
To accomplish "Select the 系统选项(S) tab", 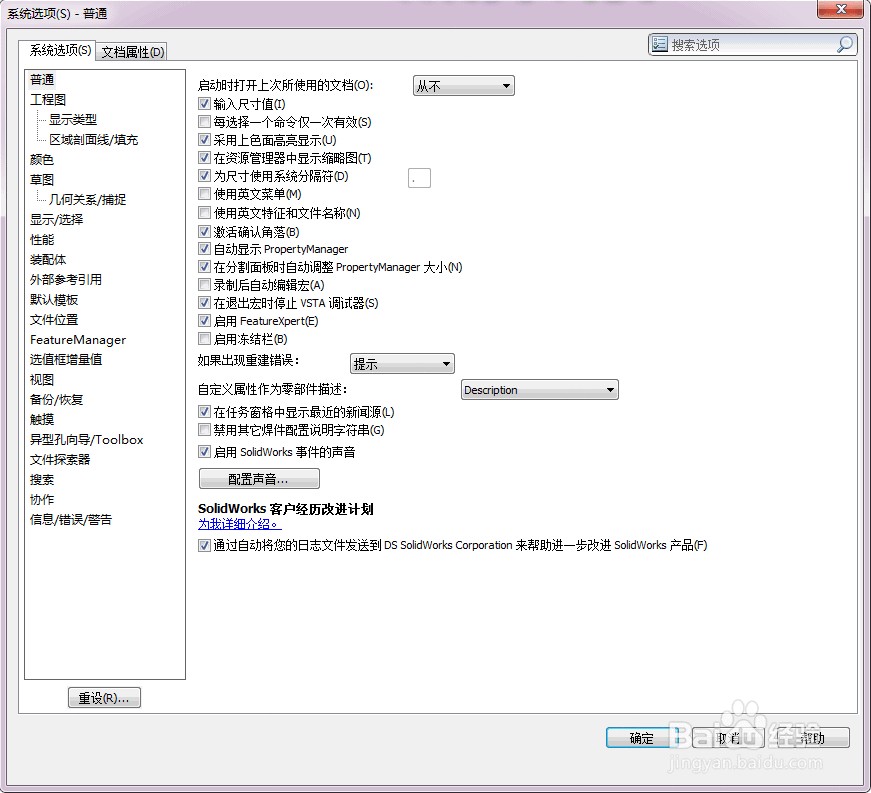I will pos(59,51).
